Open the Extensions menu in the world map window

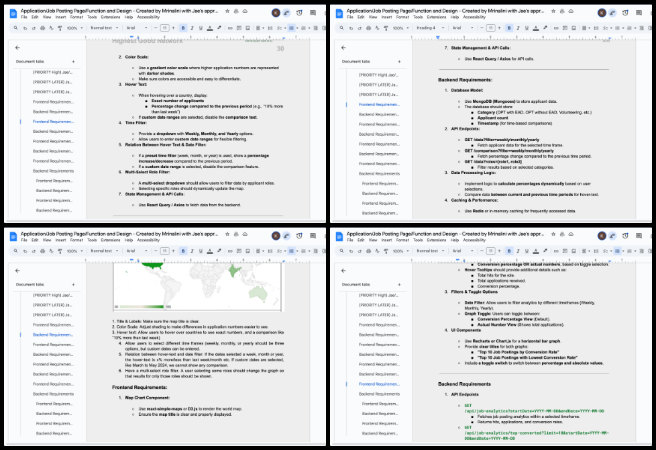tap(110, 240)
